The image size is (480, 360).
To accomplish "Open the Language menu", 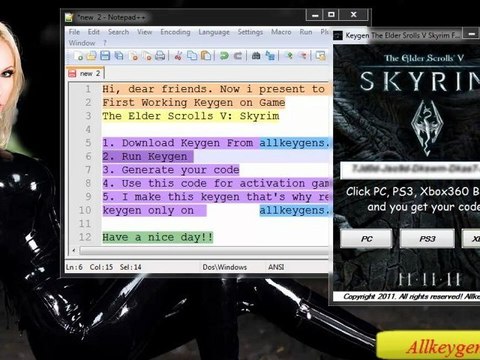I will pos(214,32).
